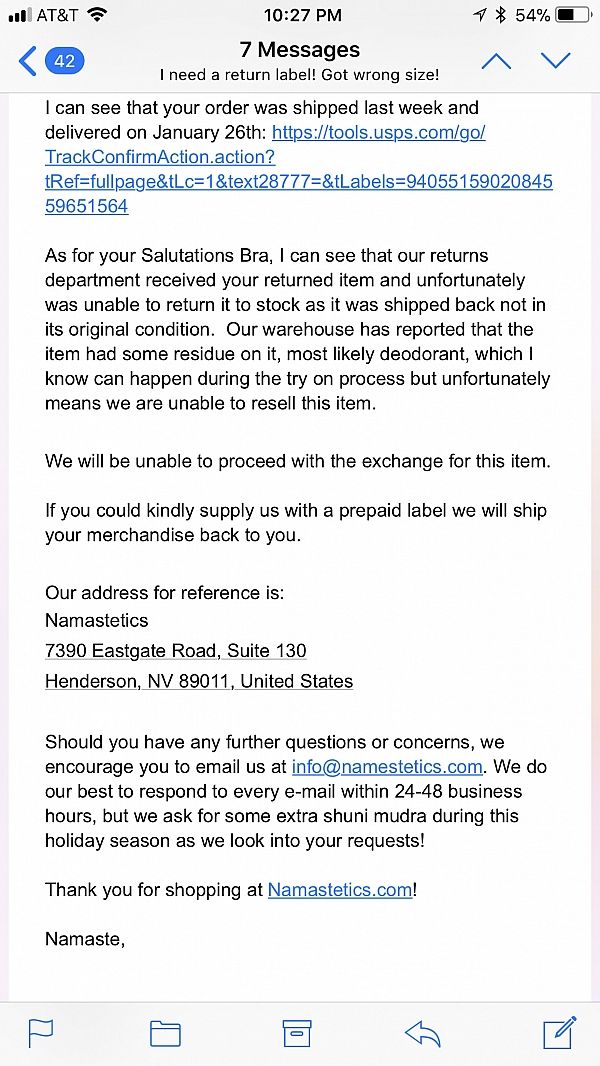600x1066 pixels.
Task: Tap the subject line "I need a return label!"
Action: [x=300, y=75]
